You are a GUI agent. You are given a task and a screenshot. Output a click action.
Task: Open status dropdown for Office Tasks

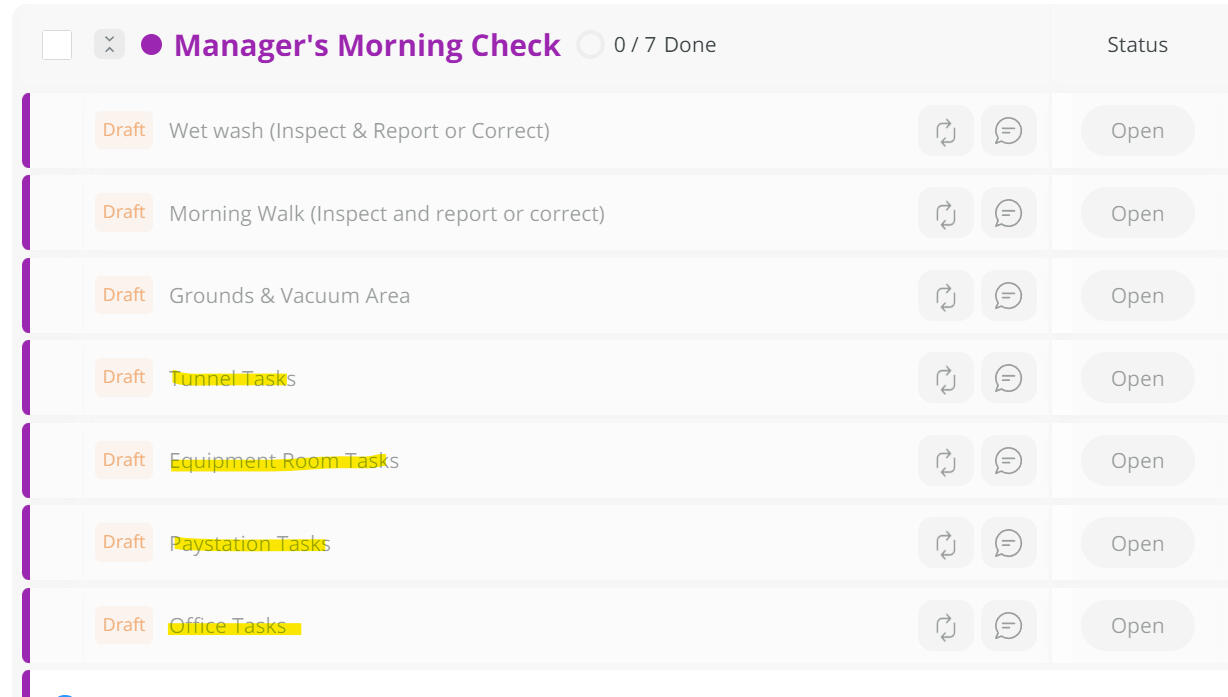tap(1137, 626)
